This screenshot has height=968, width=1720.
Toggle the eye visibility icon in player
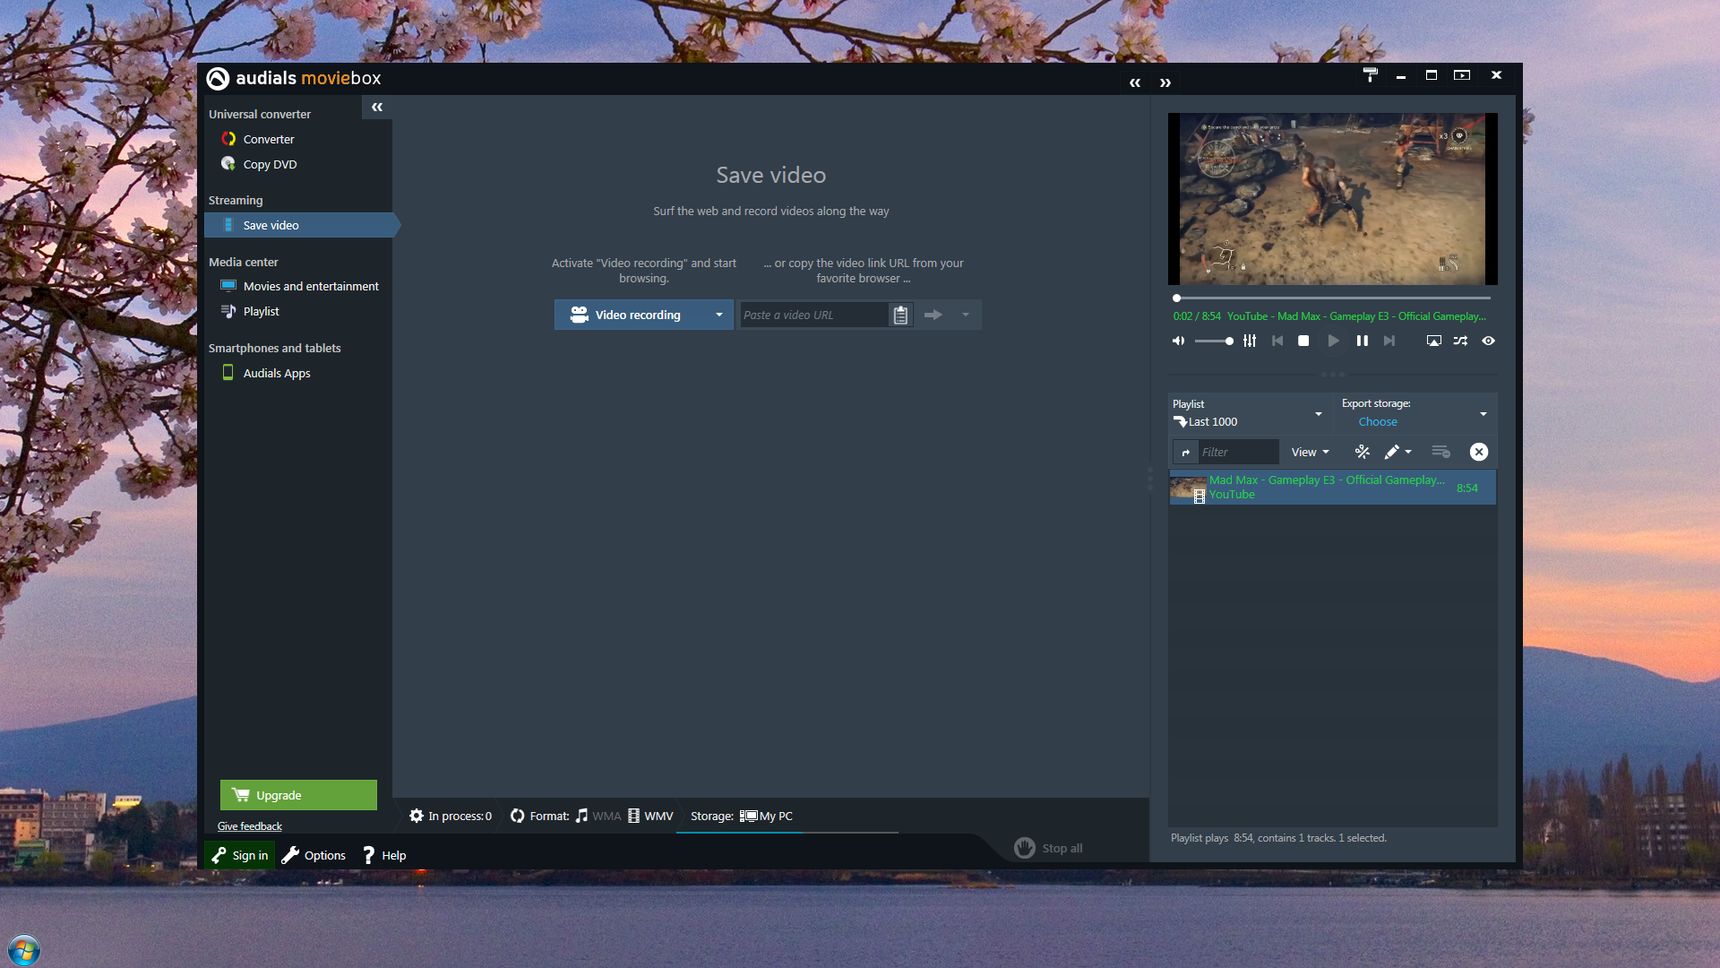pyautogui.click(x=1488, y=341)
